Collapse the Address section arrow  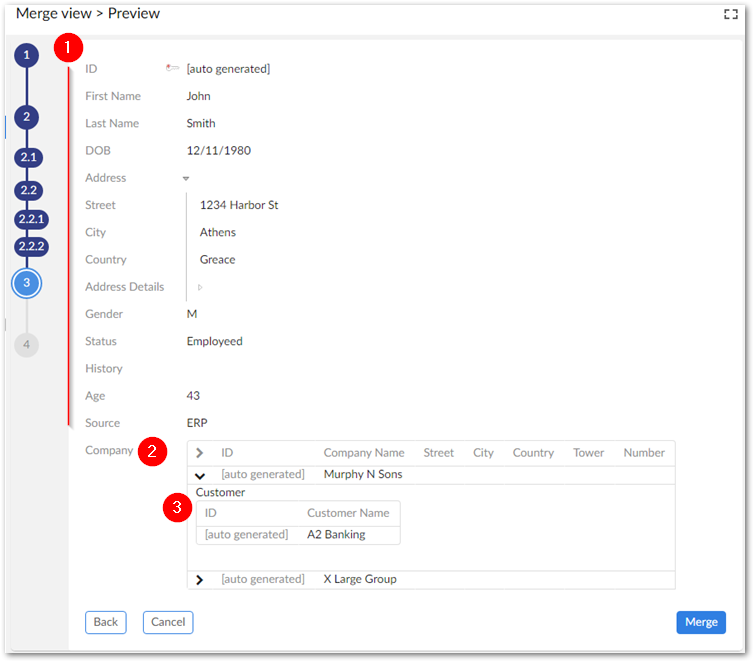[x=186, y=178]
